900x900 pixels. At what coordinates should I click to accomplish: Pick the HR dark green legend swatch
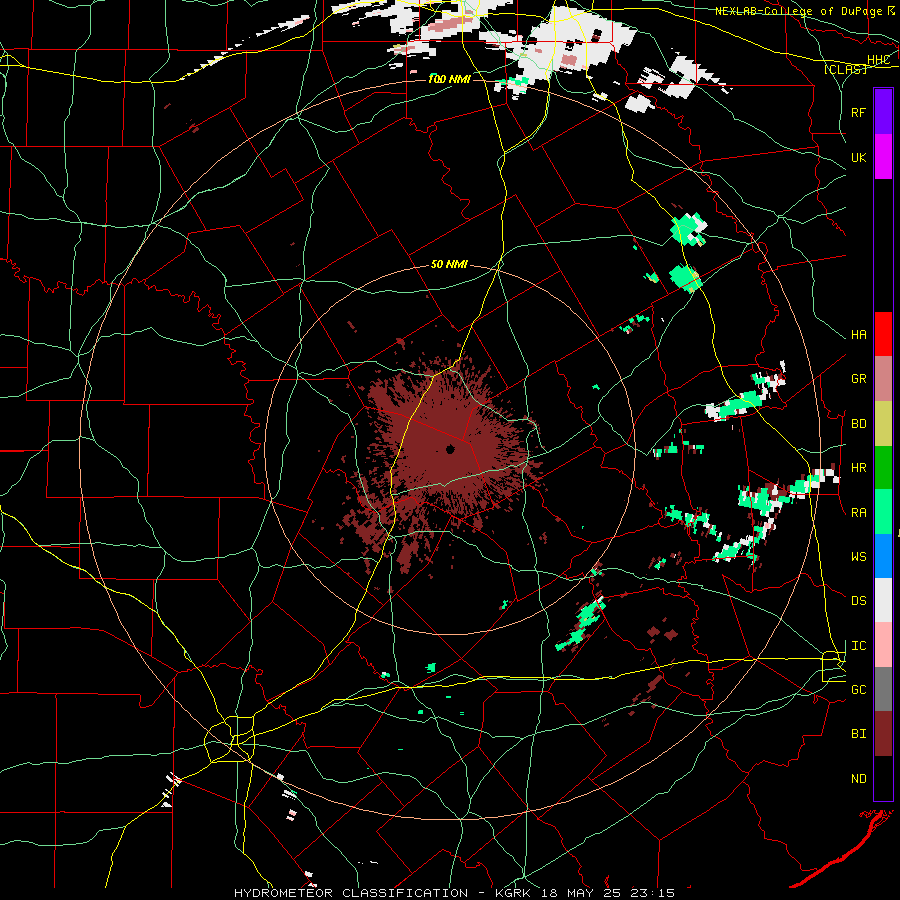(x=883, y=467)
